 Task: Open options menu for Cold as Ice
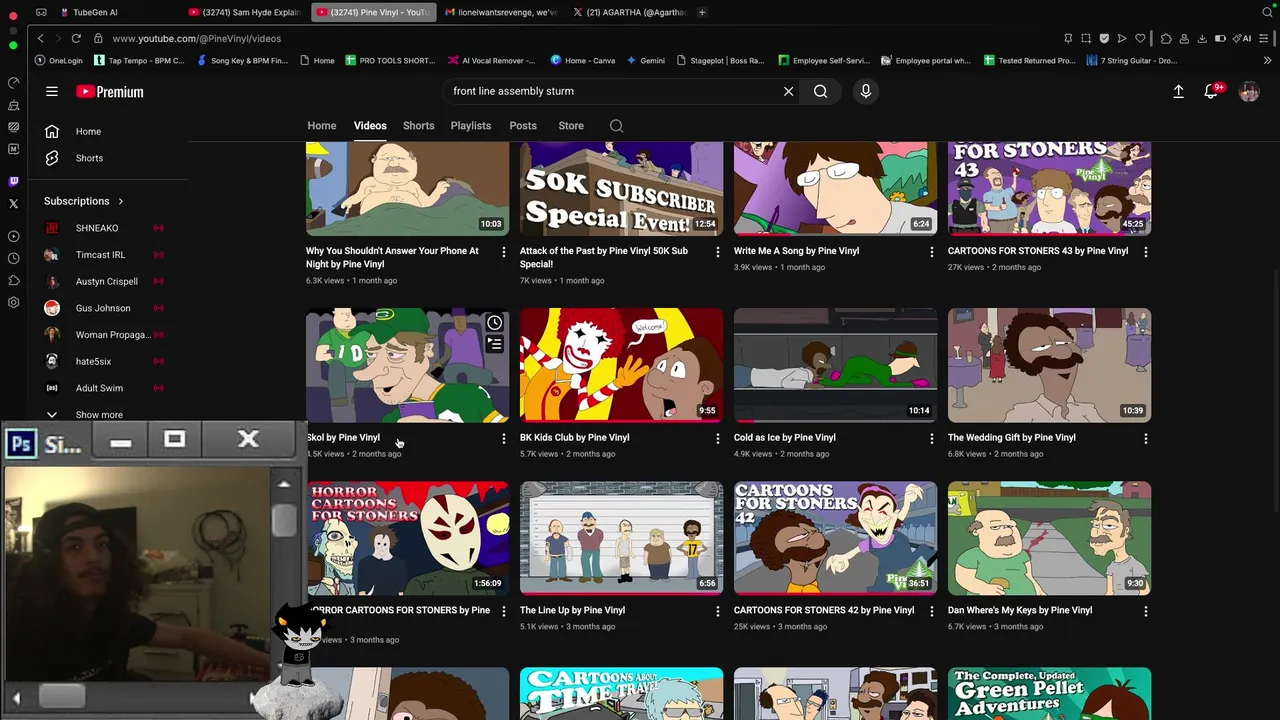click(x=931, y=438)
